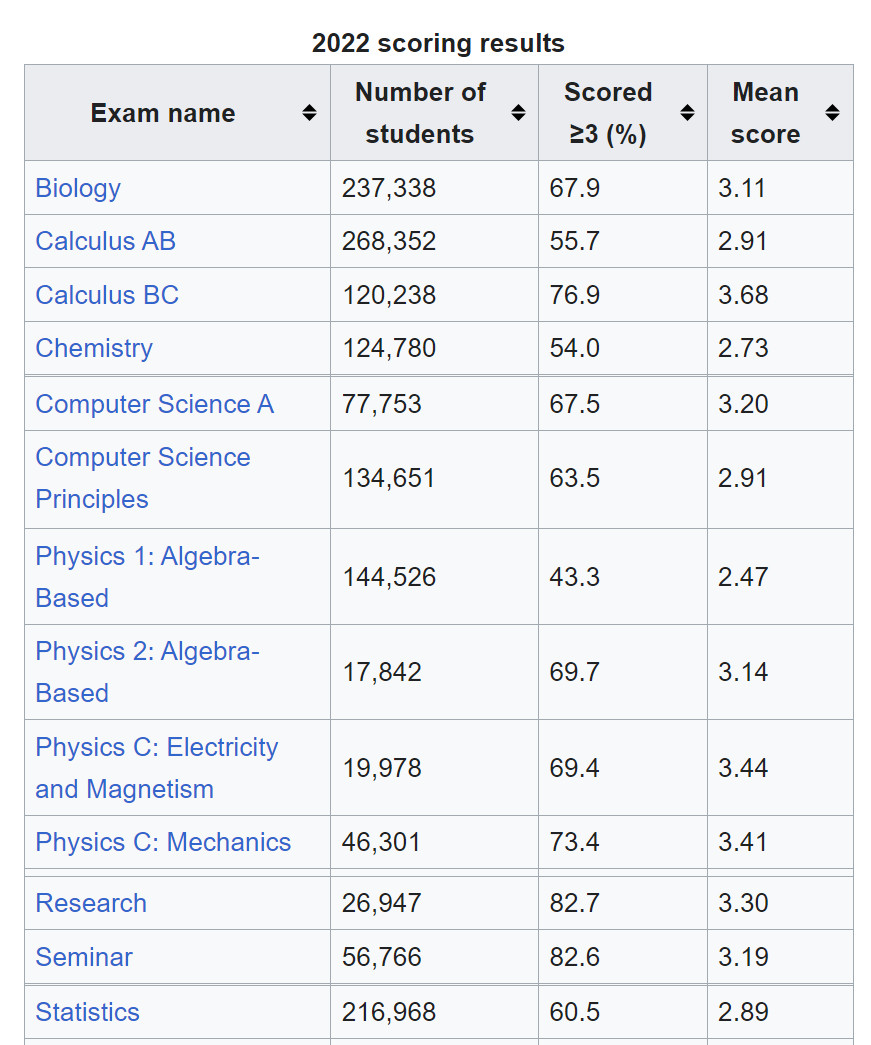This screenshot has width=871, height=1045.
Task: Click the Mean score column header
Action: click(765, 113)
